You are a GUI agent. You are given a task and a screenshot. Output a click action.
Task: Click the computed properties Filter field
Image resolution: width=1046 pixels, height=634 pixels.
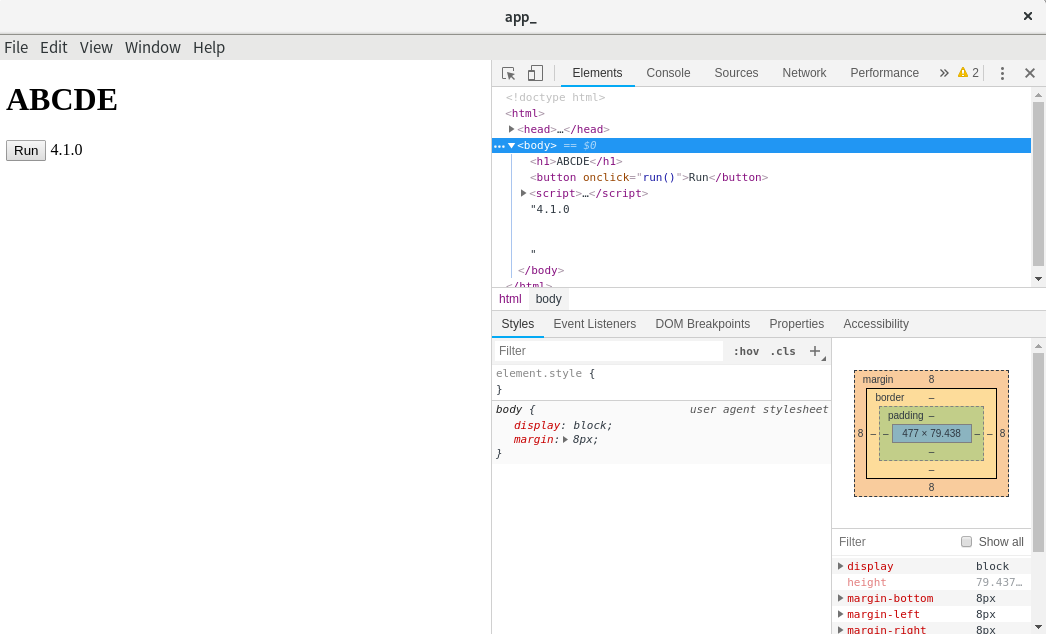[894, 542]
